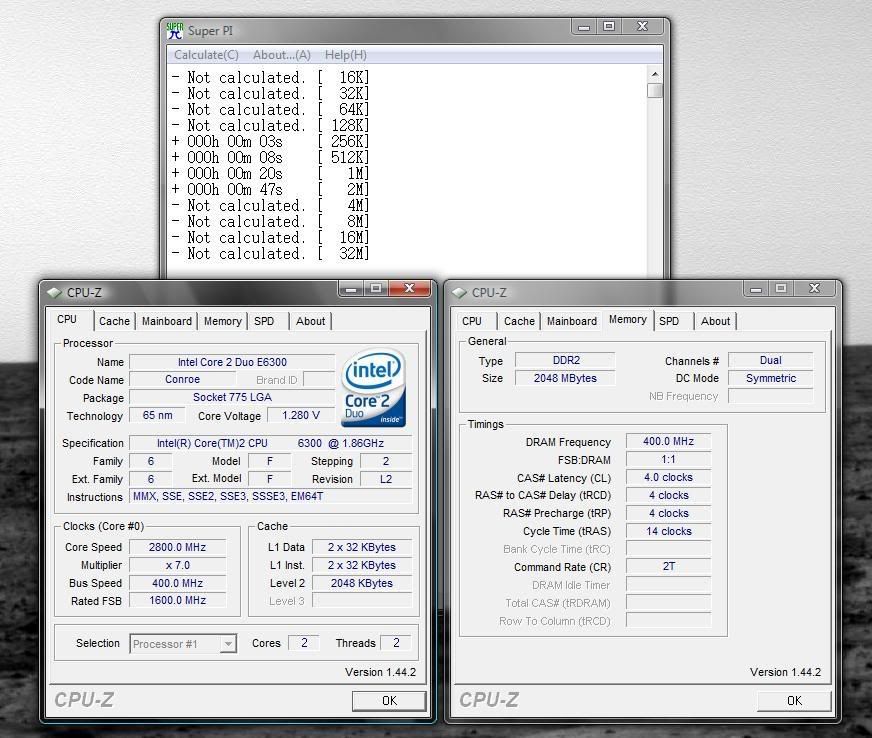
Task: Click the Channels # value 'Dual'
Action: pos(771,360)
